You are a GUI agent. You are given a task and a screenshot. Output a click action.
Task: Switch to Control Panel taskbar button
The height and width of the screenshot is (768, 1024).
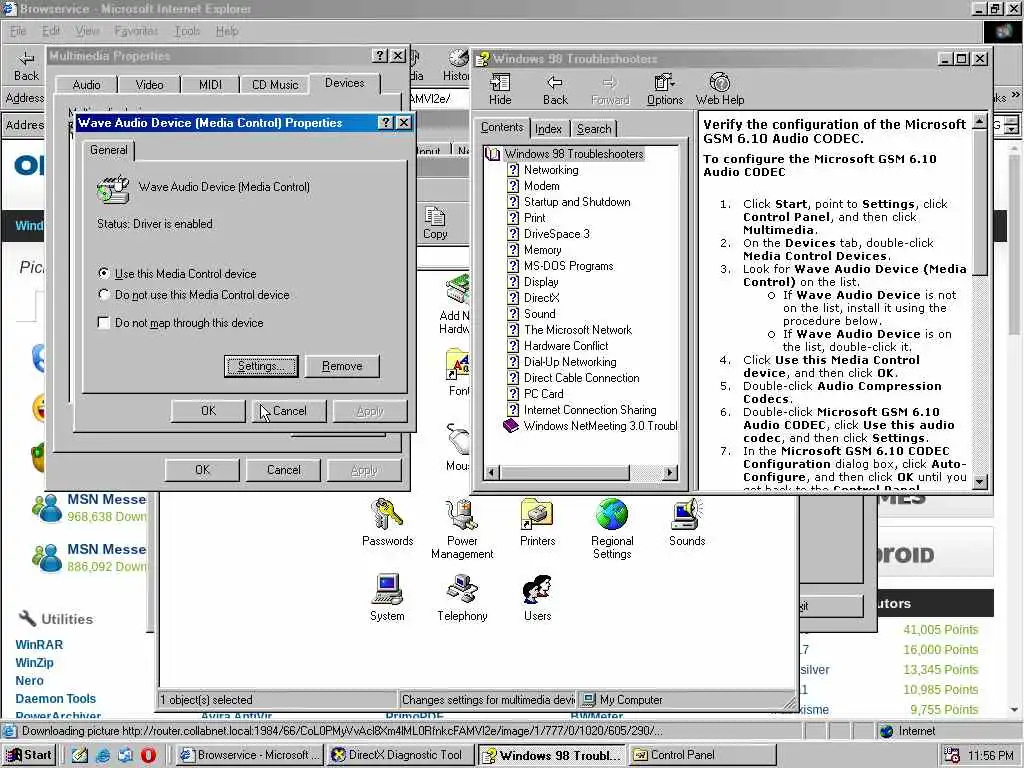(x=703, y=755)
